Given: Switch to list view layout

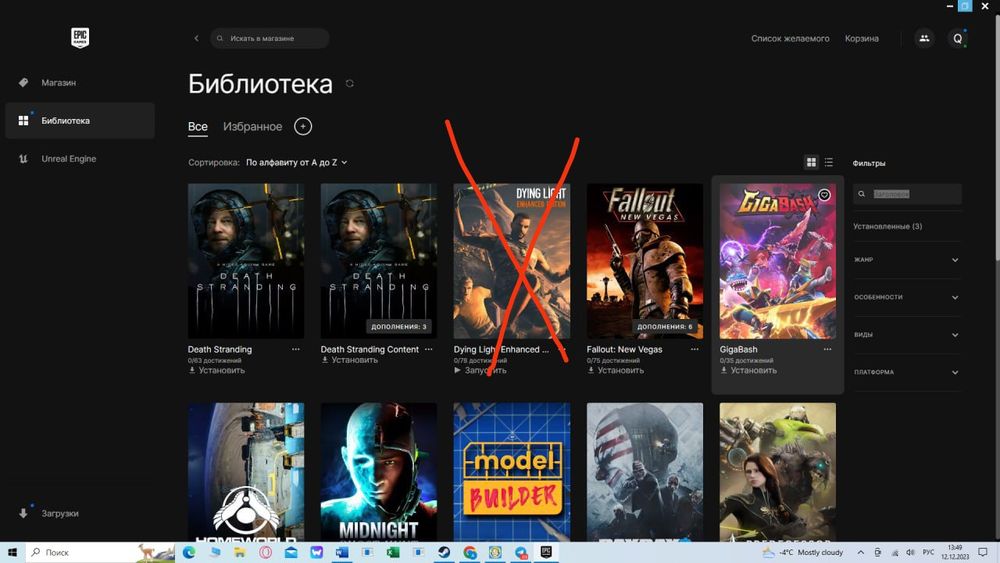Looking at the screenshot, I should [x=828, y=163].
